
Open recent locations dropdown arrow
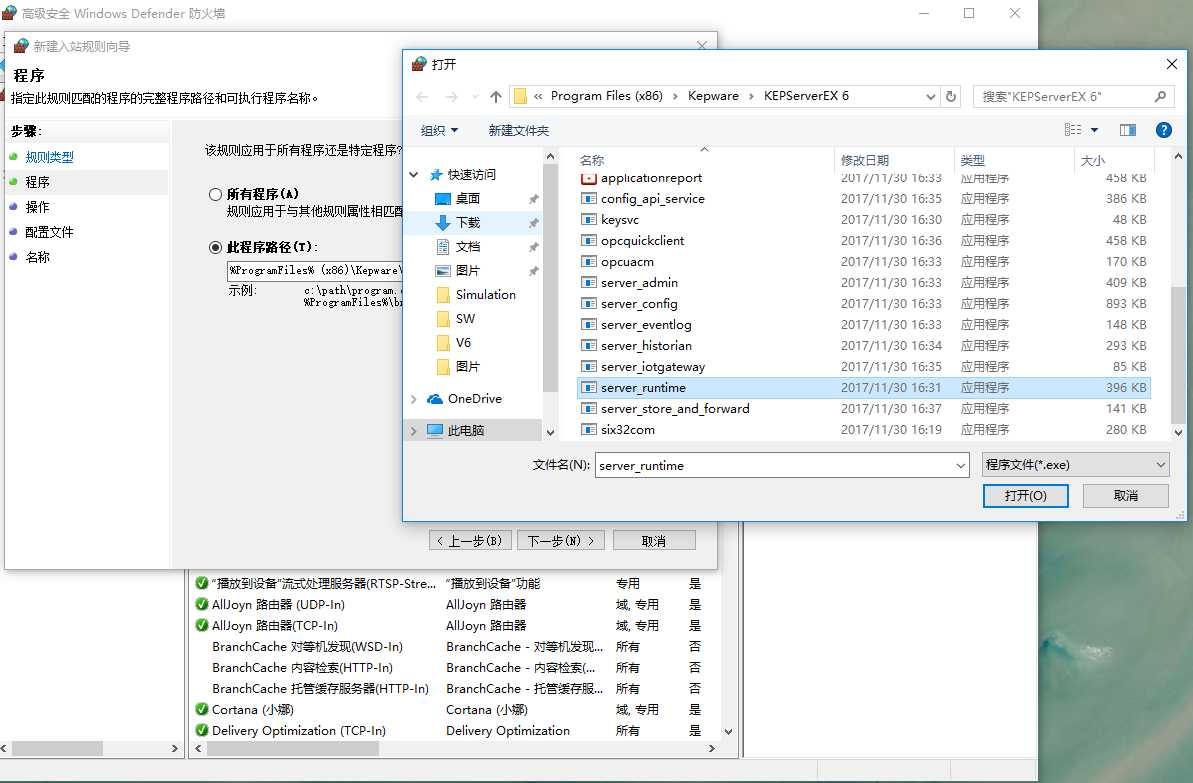476,97
